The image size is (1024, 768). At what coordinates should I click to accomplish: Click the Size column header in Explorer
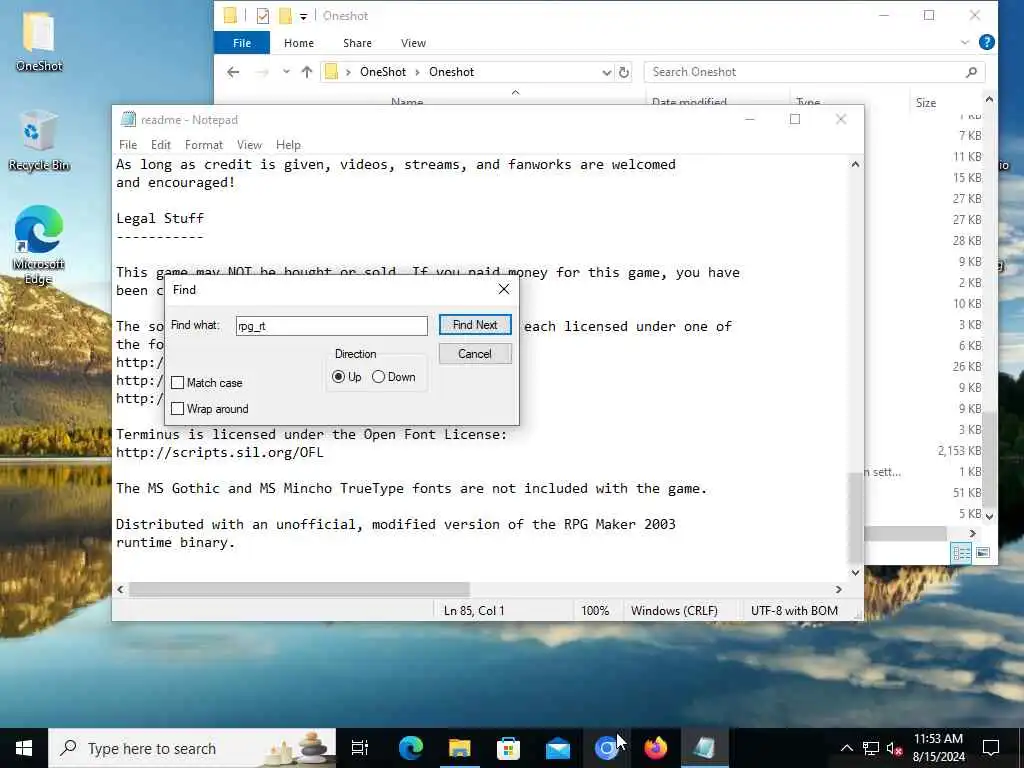(x=925, y=103)
